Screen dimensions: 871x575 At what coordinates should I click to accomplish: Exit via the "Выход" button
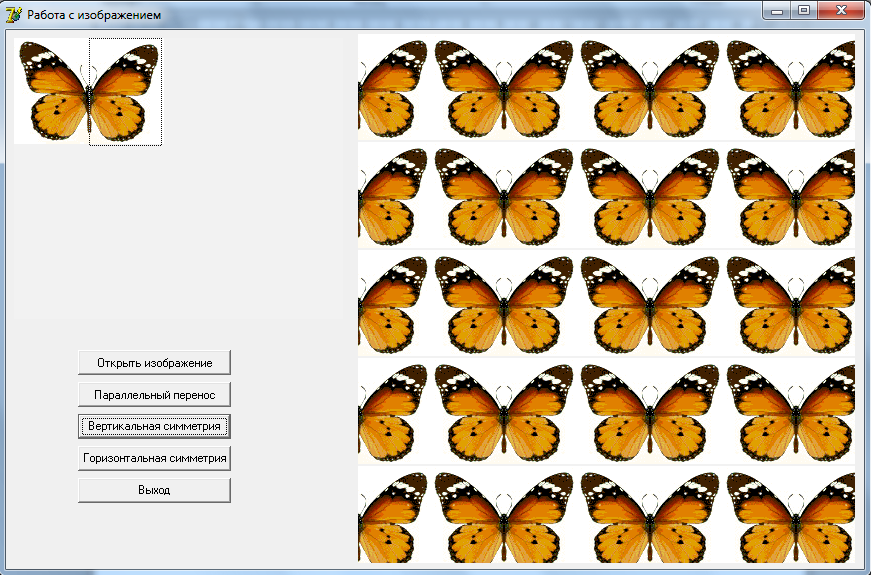[x=154, y=490]
